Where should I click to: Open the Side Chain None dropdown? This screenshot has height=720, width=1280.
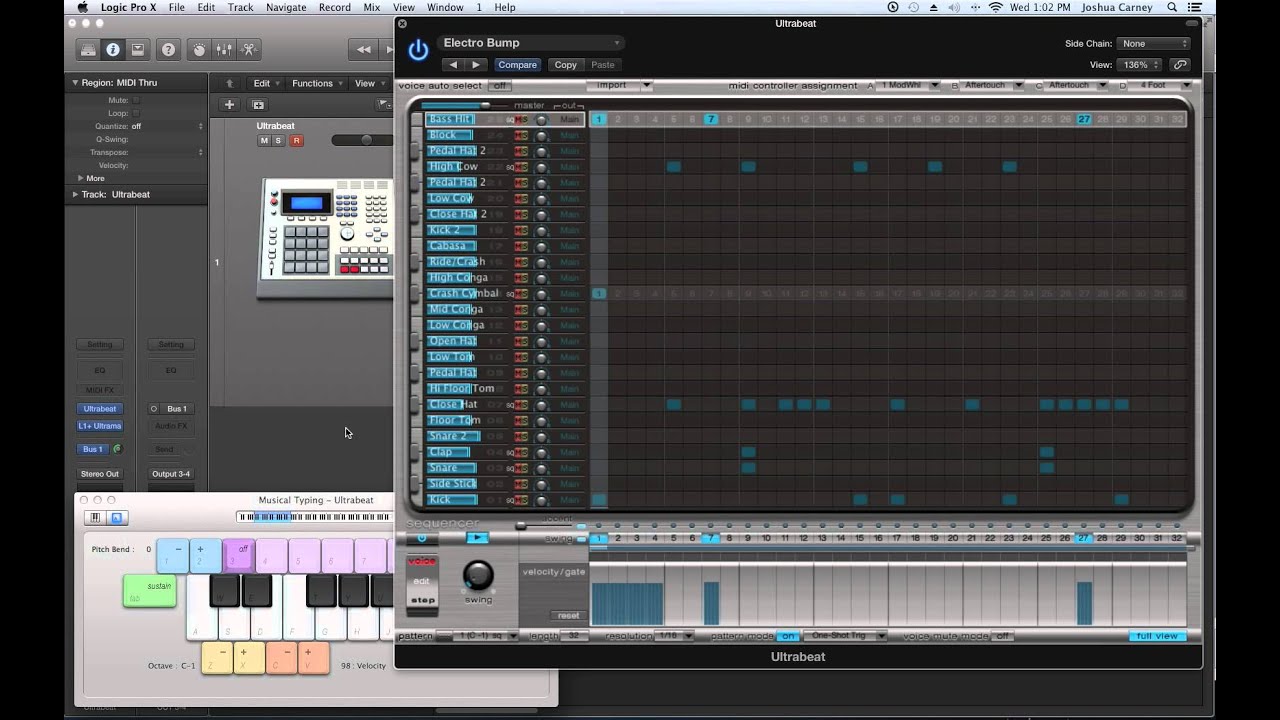tap(1155, 44)
